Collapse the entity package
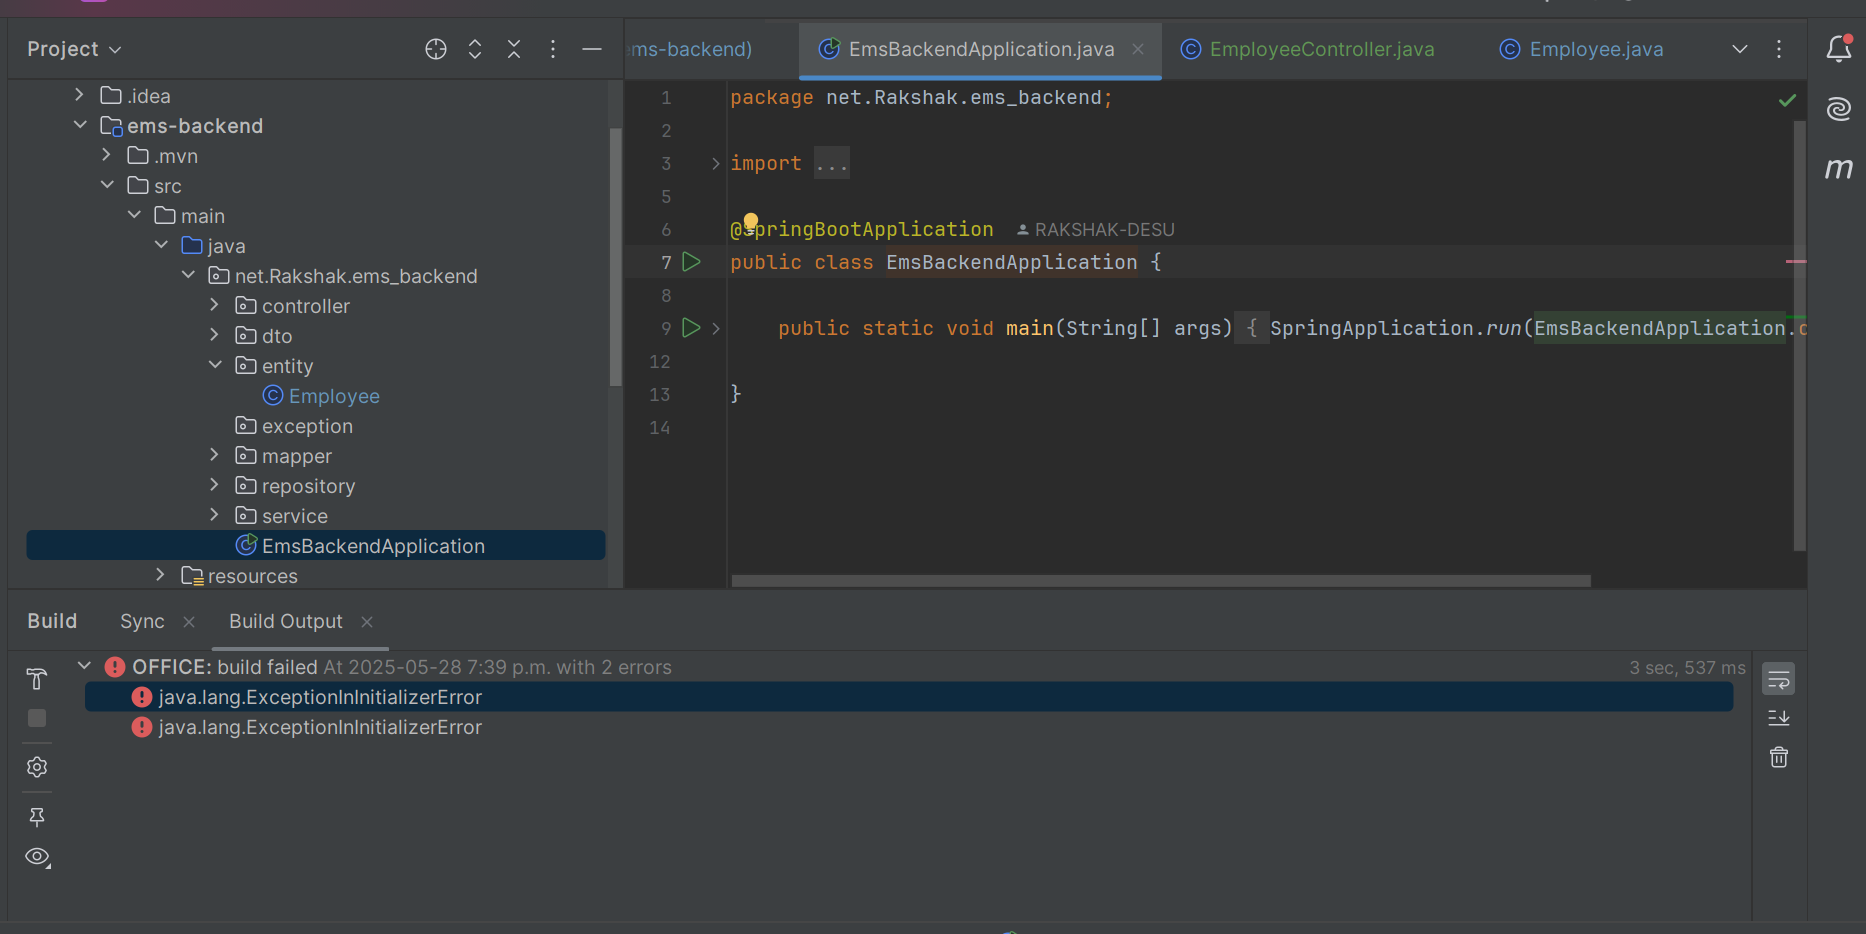The height and width of the screenshot is (934, 1866). [215, 365]
